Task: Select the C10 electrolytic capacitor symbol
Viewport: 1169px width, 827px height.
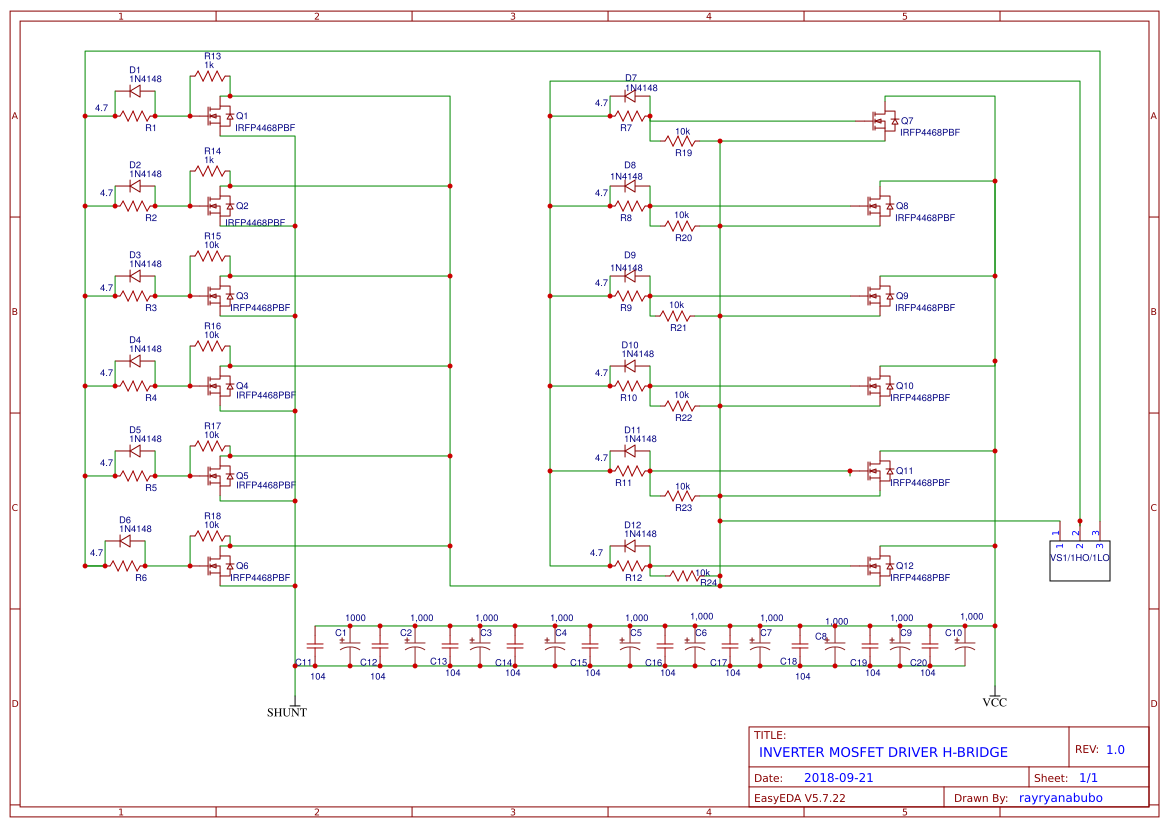Action: click(965, 647)
